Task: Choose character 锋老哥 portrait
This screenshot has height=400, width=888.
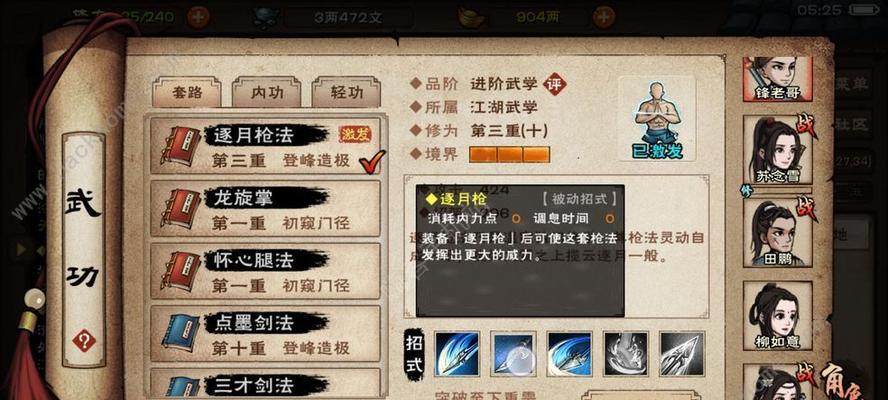Action: pyautogui.click(x=777, y=78)
